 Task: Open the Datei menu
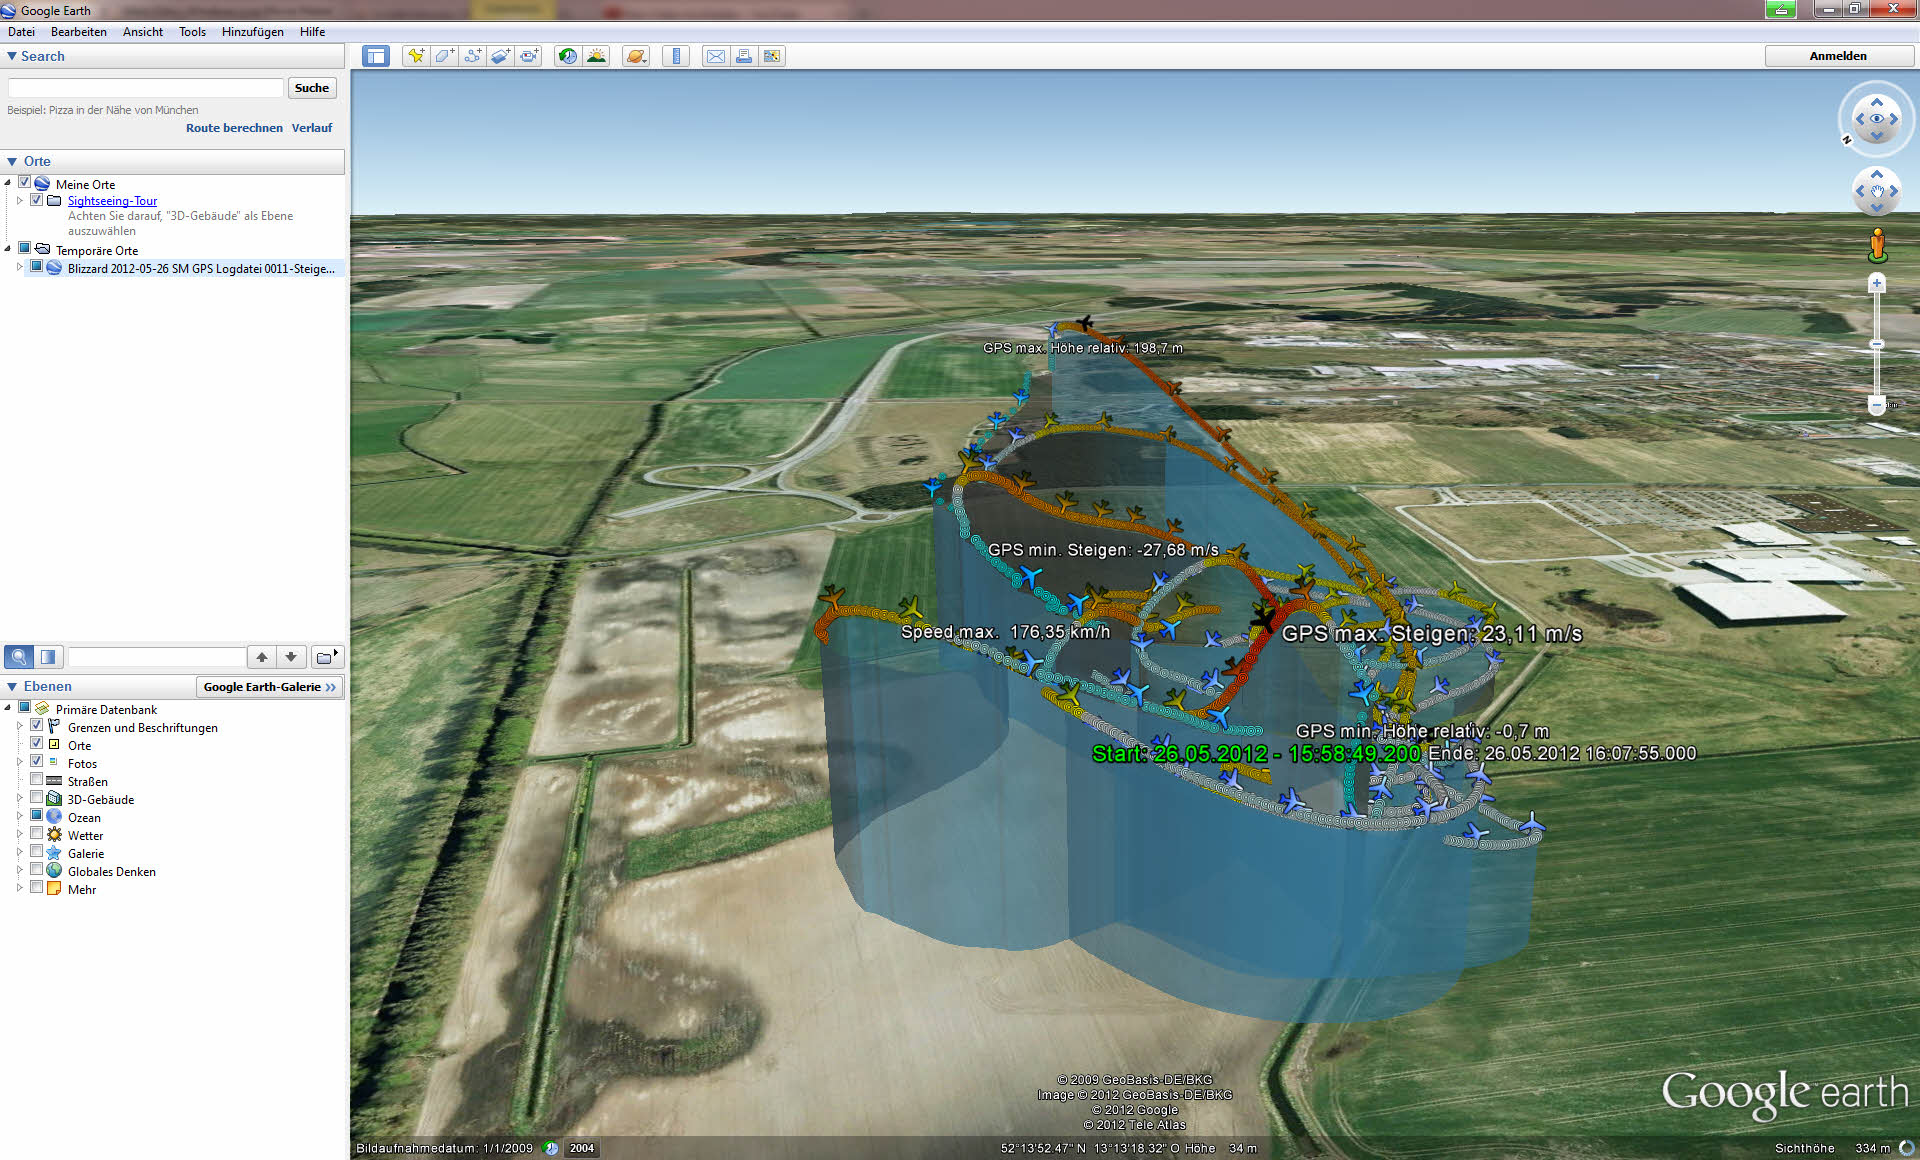coord(21,32)
